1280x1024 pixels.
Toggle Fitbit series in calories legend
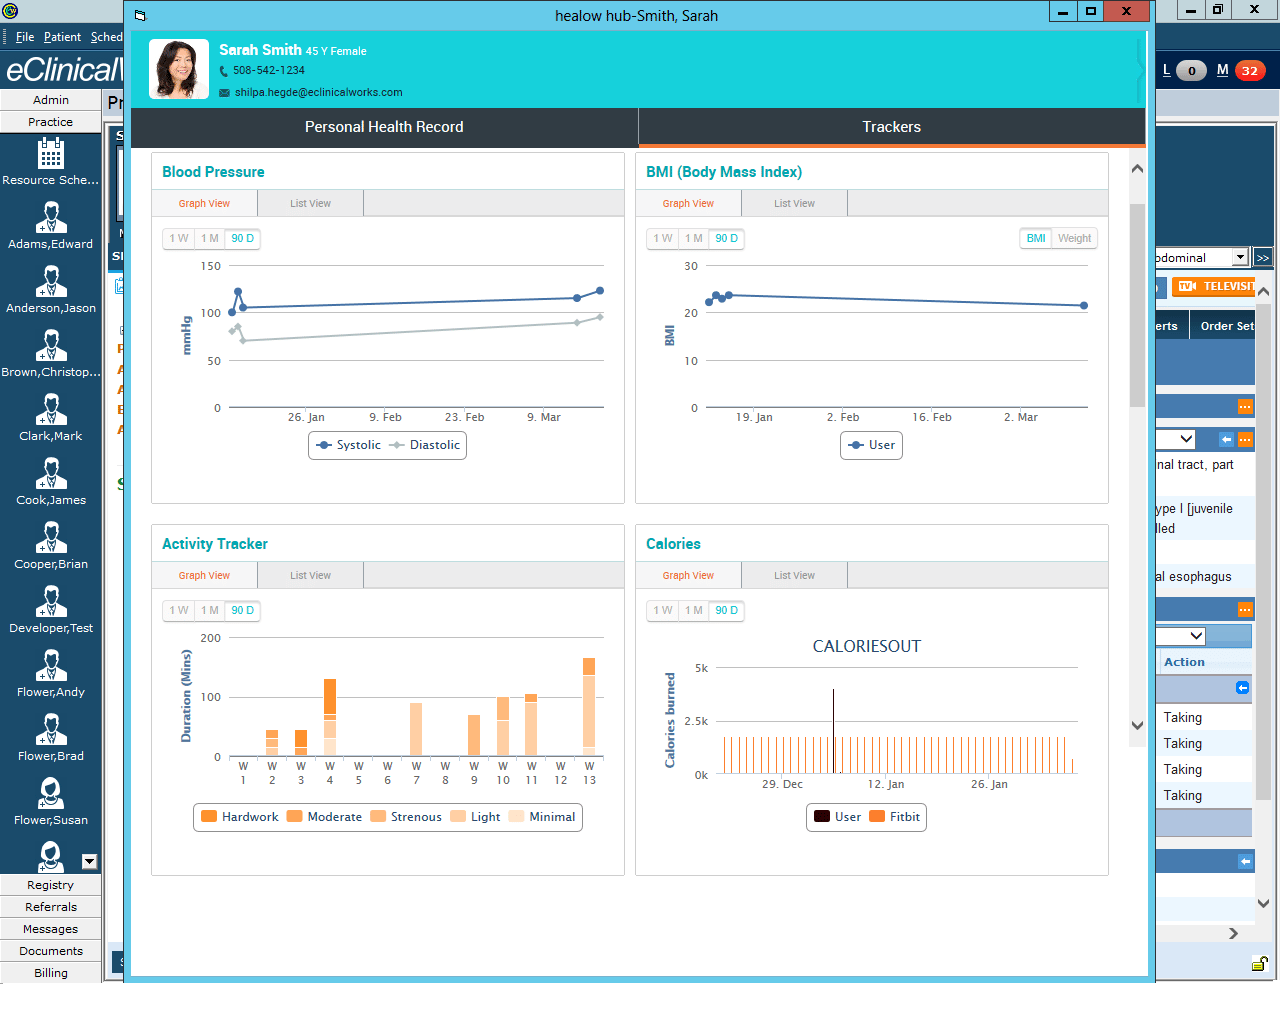tap(895, 817)
